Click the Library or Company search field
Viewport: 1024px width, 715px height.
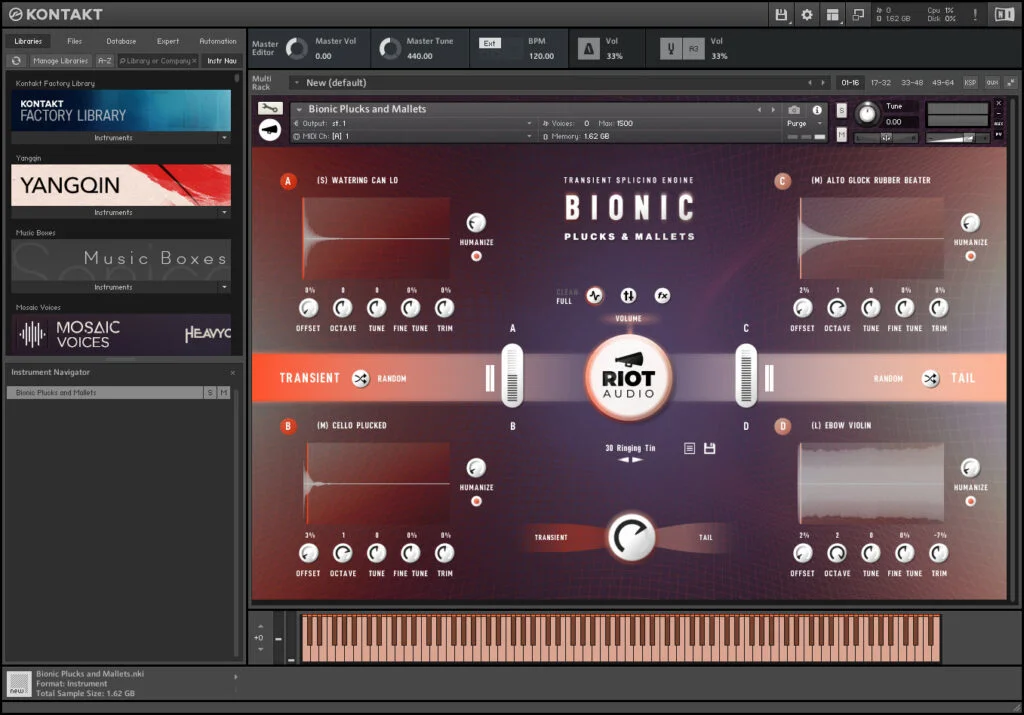[157, 61]
